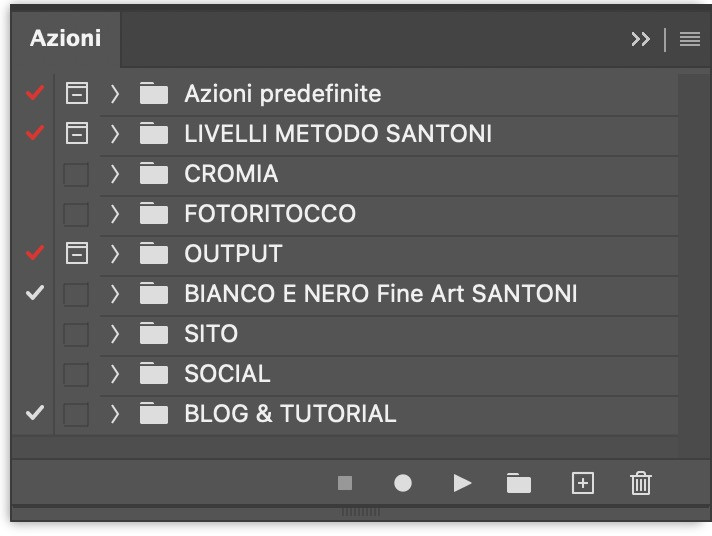This screenshot has width=712, height=536.
Task: Create a new action set folder icon
Action: pos(518,484)
